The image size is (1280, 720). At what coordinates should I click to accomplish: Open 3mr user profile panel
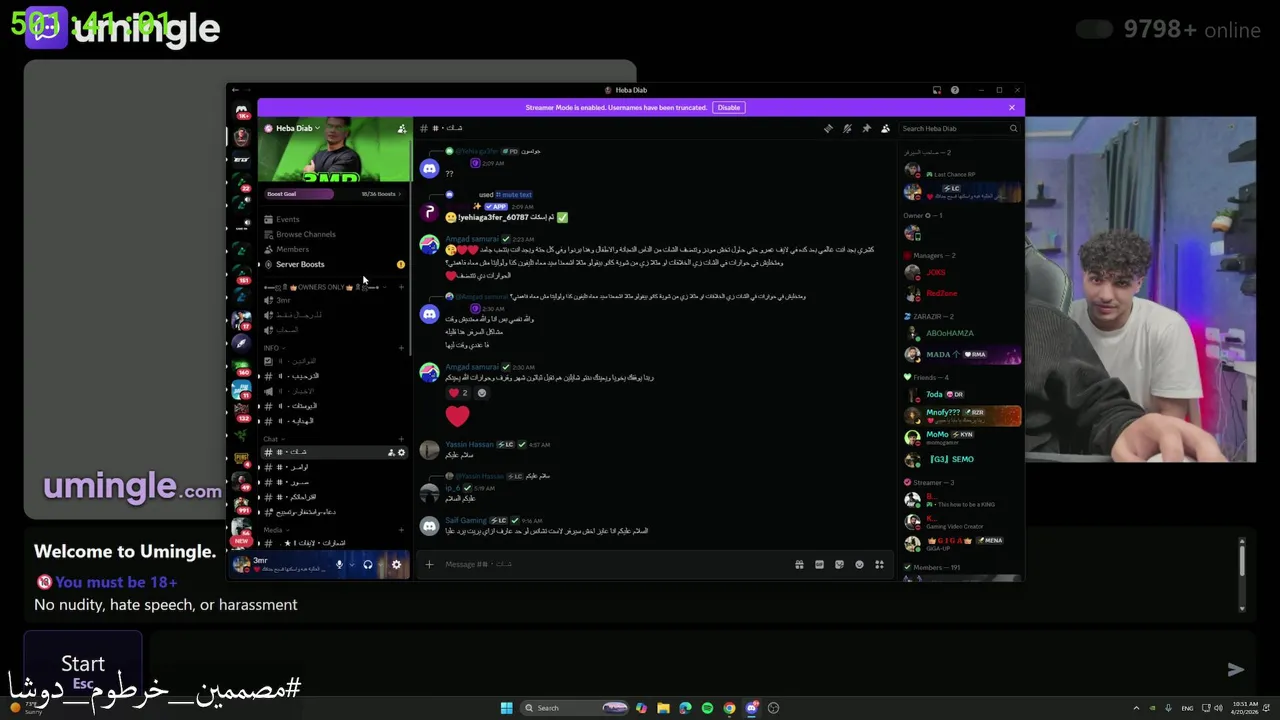tap(280, 565)
